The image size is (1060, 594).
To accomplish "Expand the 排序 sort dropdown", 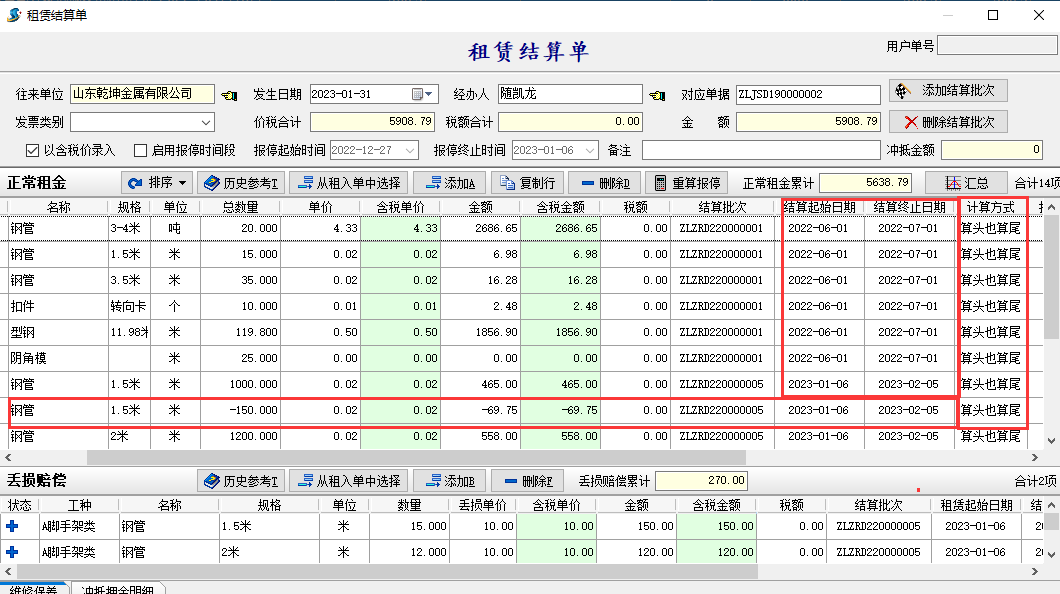I will (x=157, y=183).
